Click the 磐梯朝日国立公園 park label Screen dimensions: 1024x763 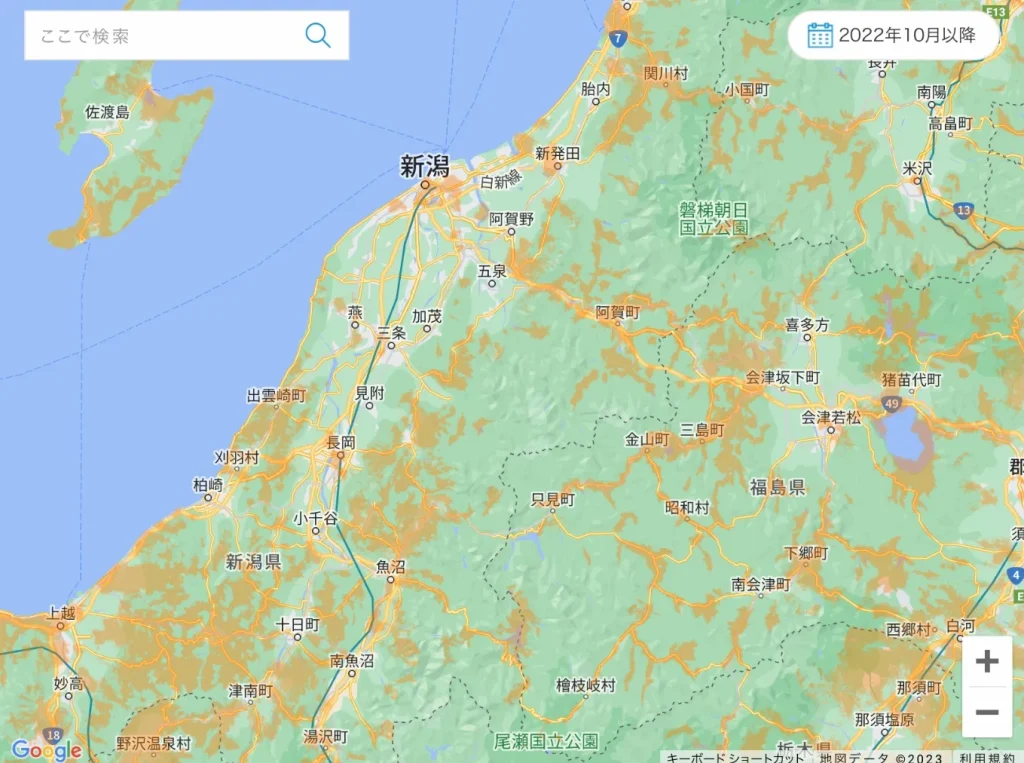point(713,218)
